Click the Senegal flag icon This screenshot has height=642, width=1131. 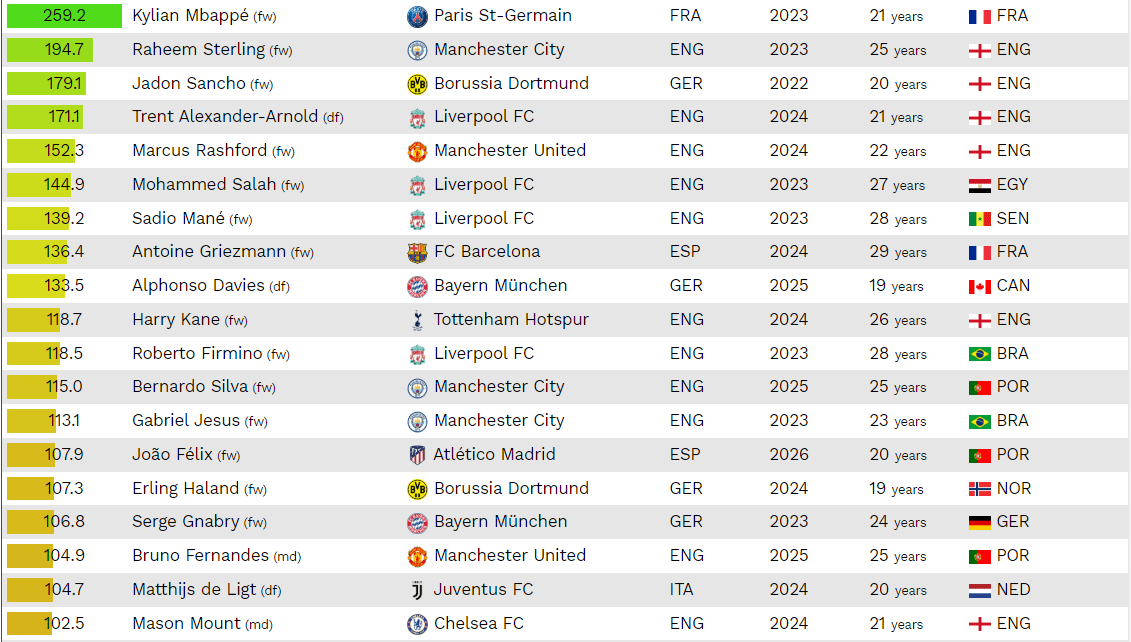980,219
